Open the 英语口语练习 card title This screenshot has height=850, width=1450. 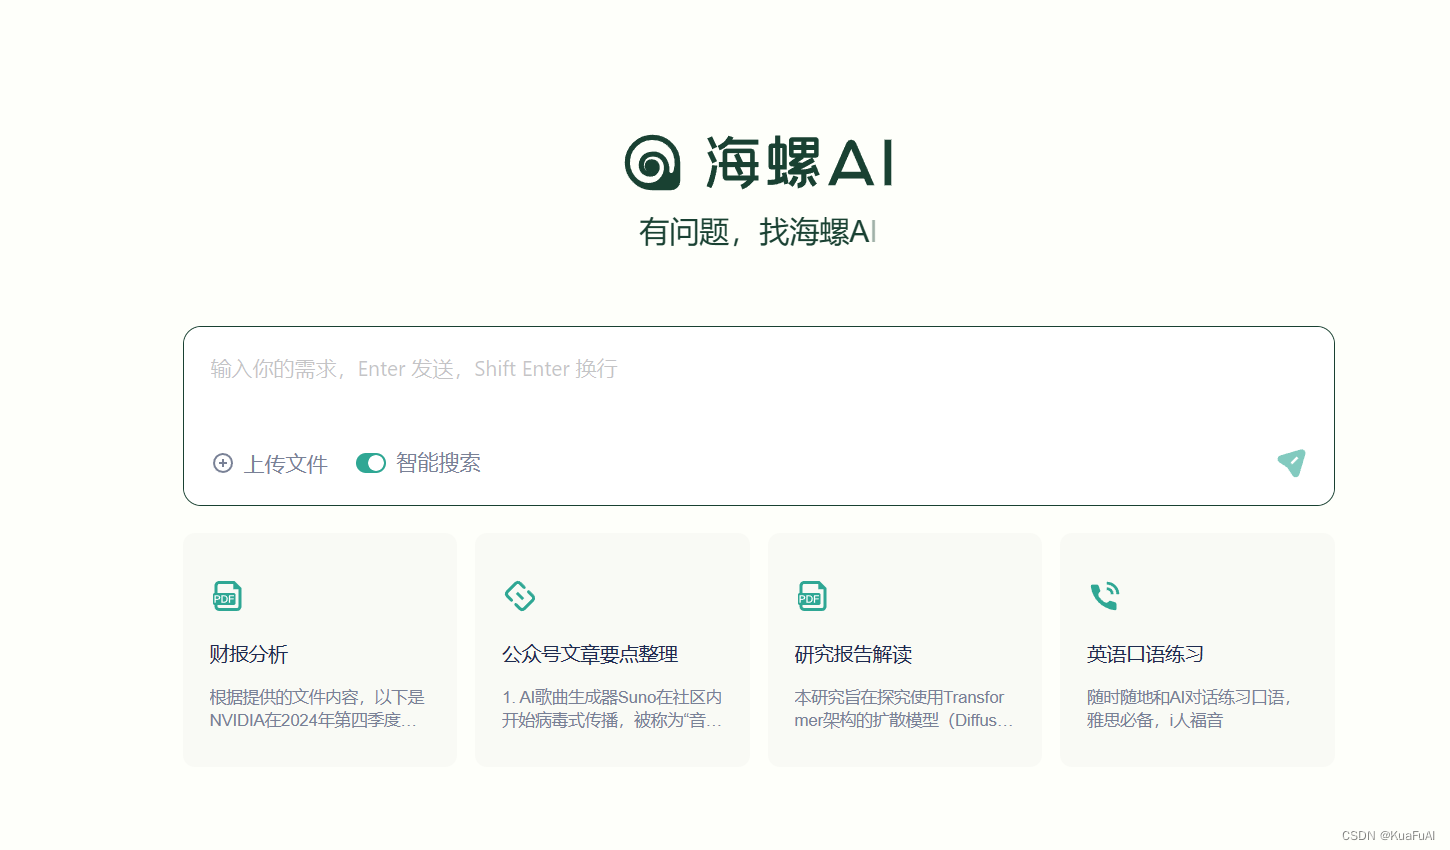click(x=1145, y=654)
